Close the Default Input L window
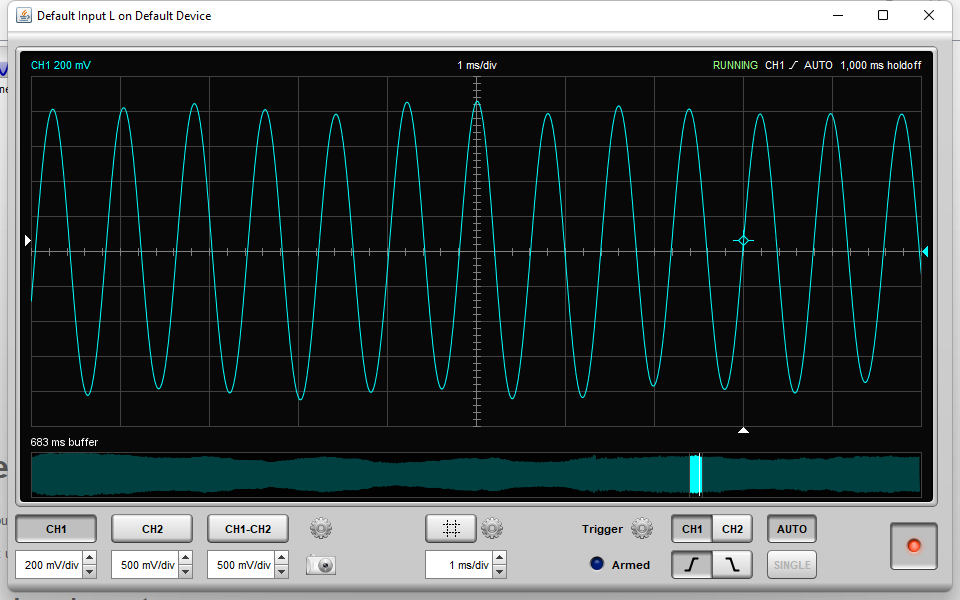 click(929, 15)
